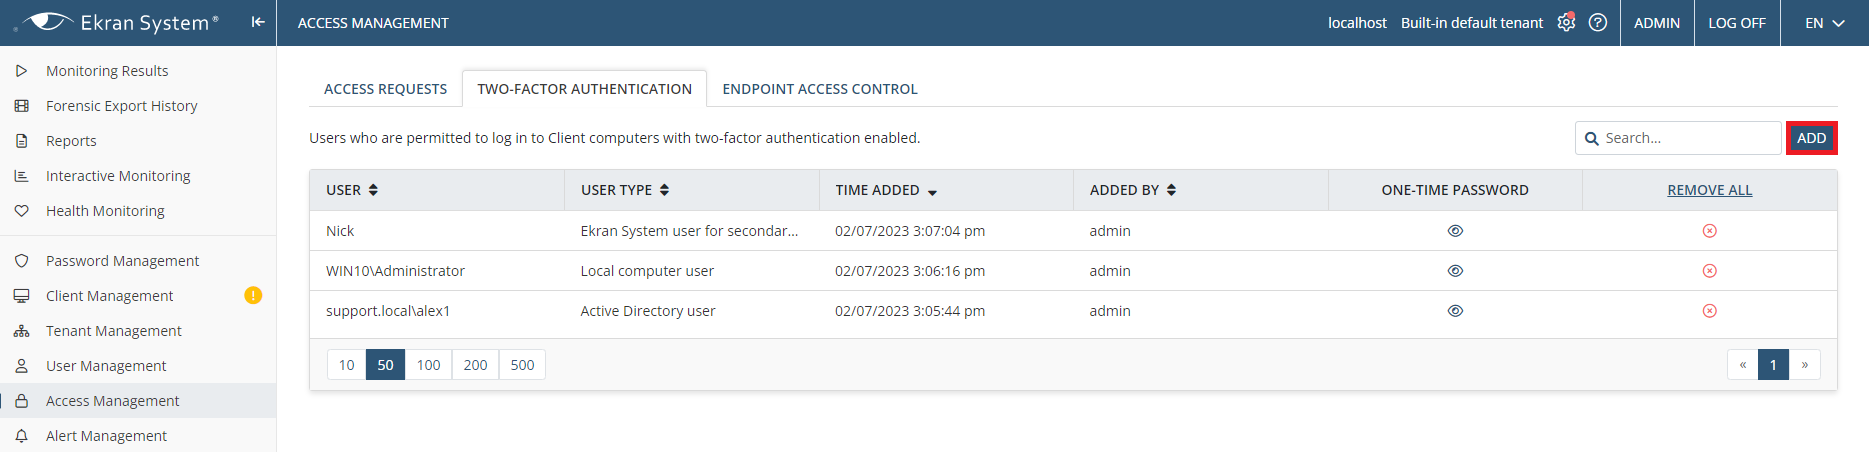This screenshot has height=452, width=1869.
Task: Collapse the sidebar with the arrow icon
Action: click(258, 22)
